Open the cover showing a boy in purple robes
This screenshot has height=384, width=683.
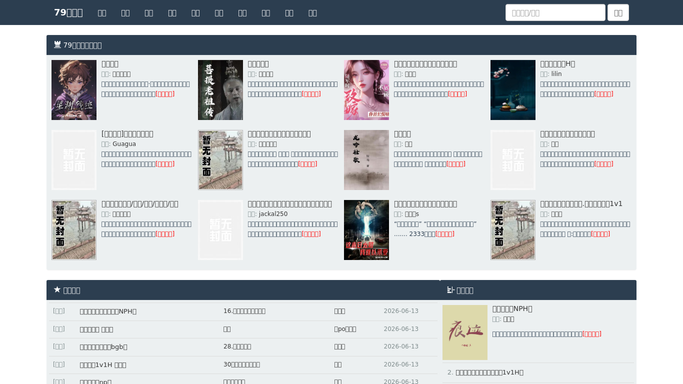click(x=74, y=90)
